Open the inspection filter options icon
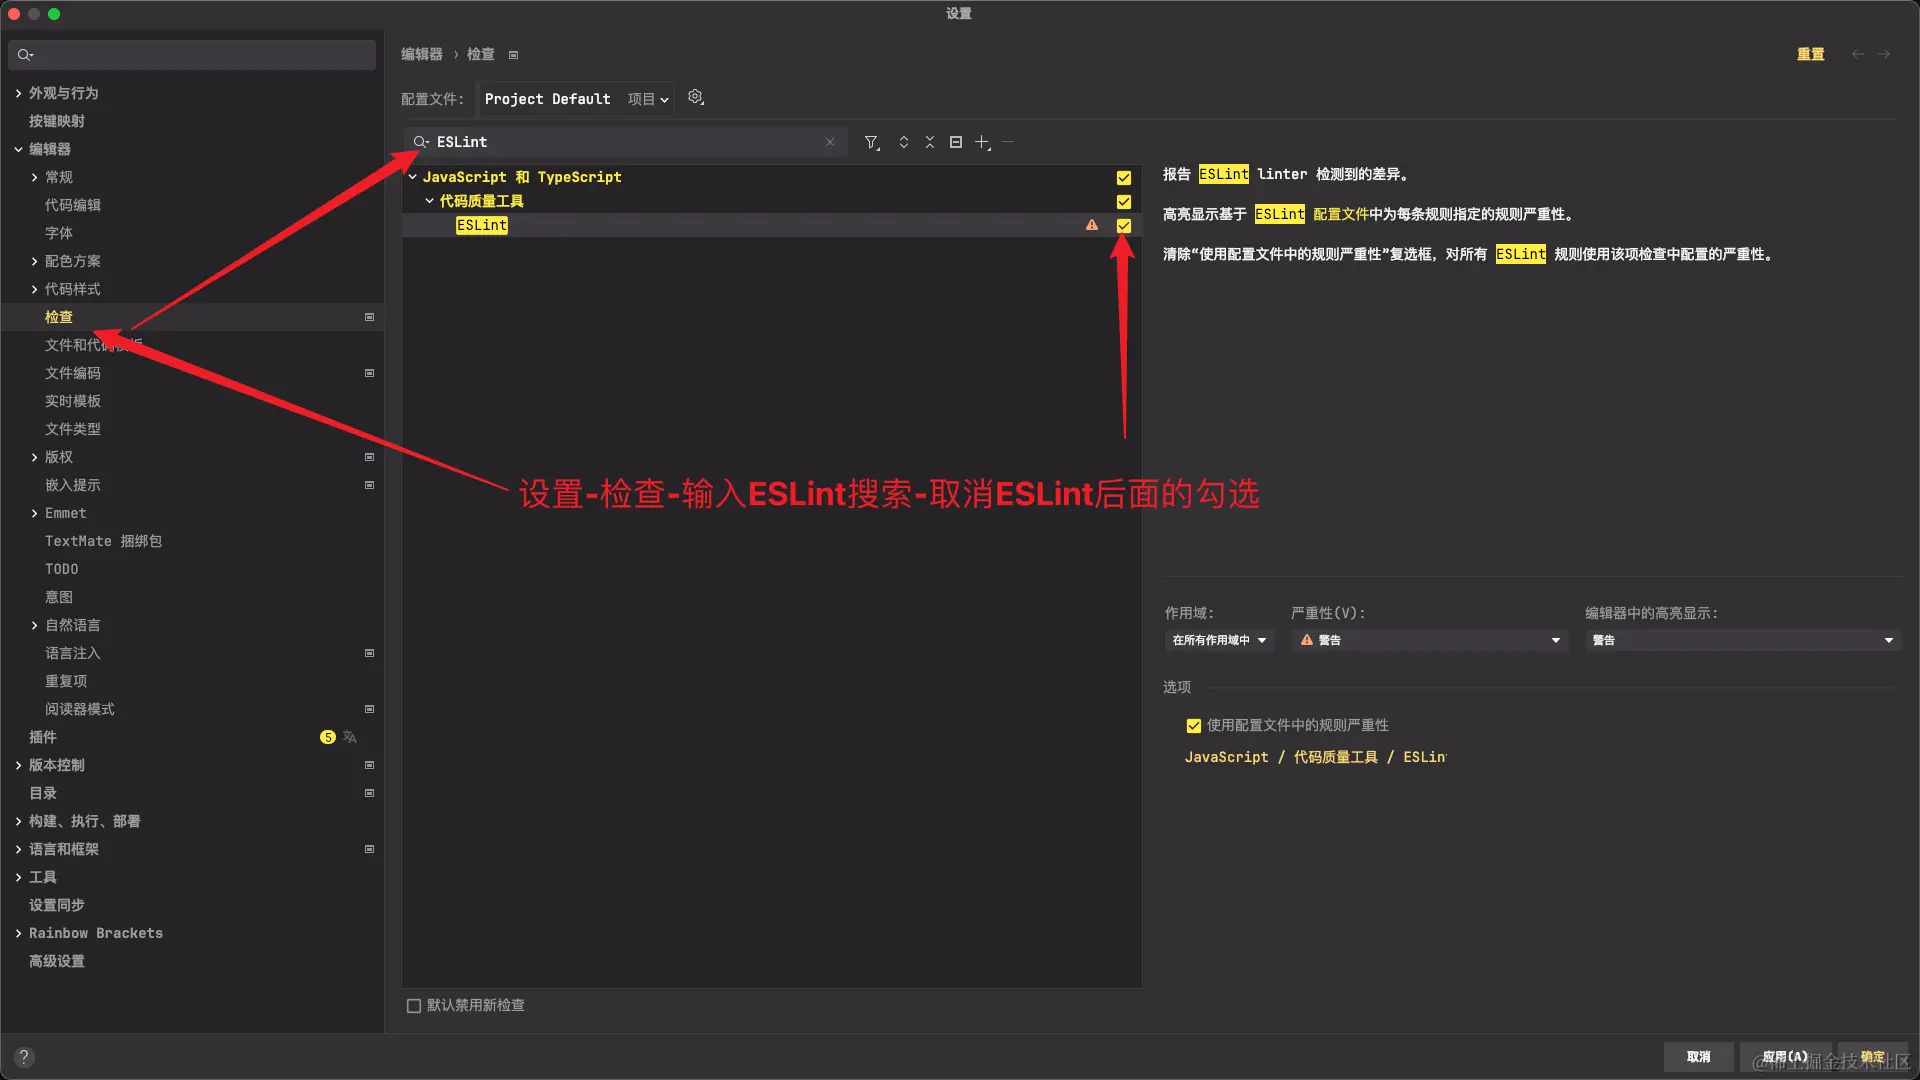Screen dimensions: 1920x1080 tap(872, 142)
